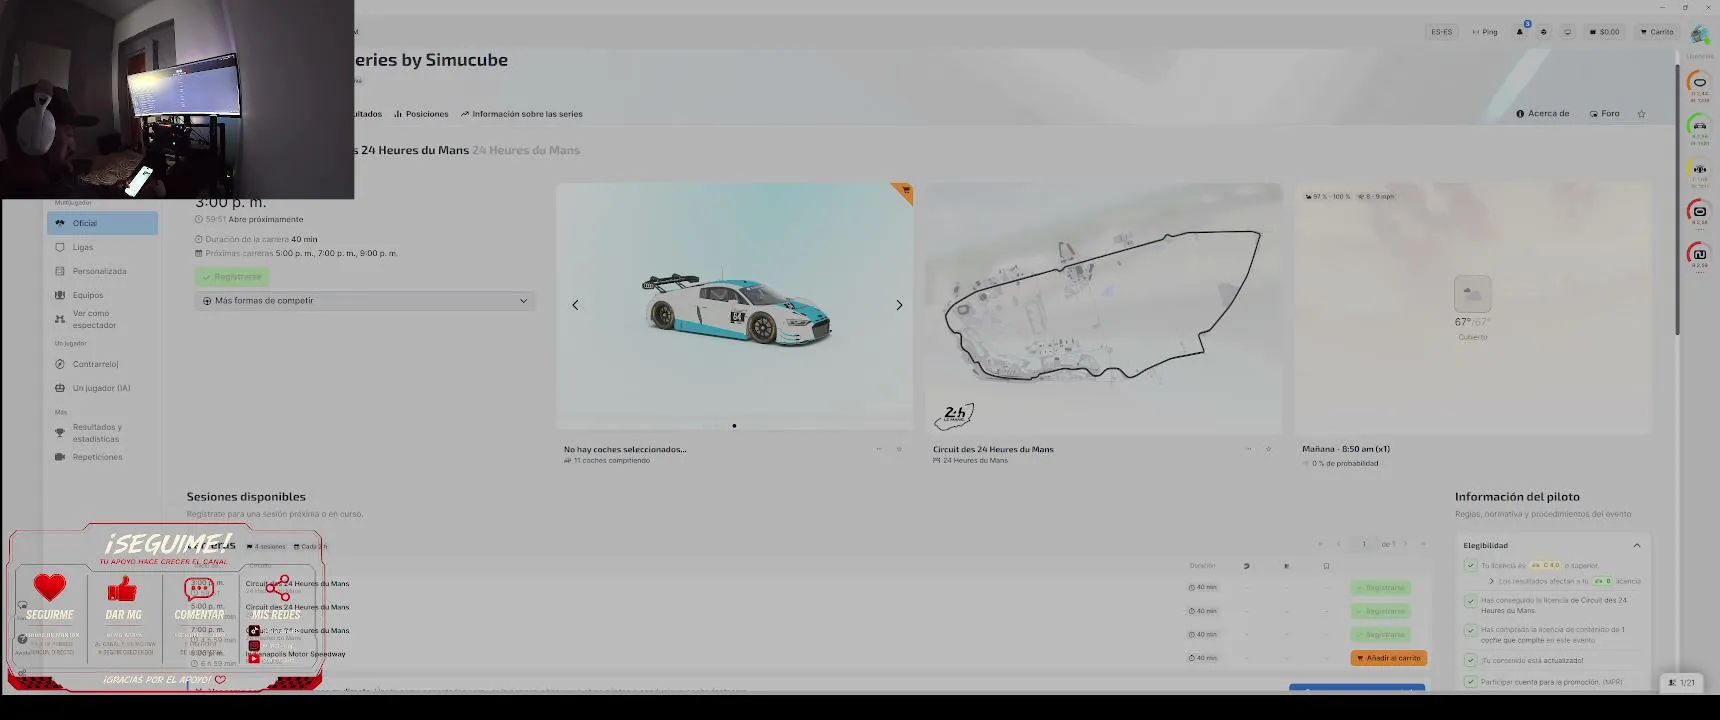Click the Sesiones disponibles heading
The image size is (1720, 720).
[246, 497]
